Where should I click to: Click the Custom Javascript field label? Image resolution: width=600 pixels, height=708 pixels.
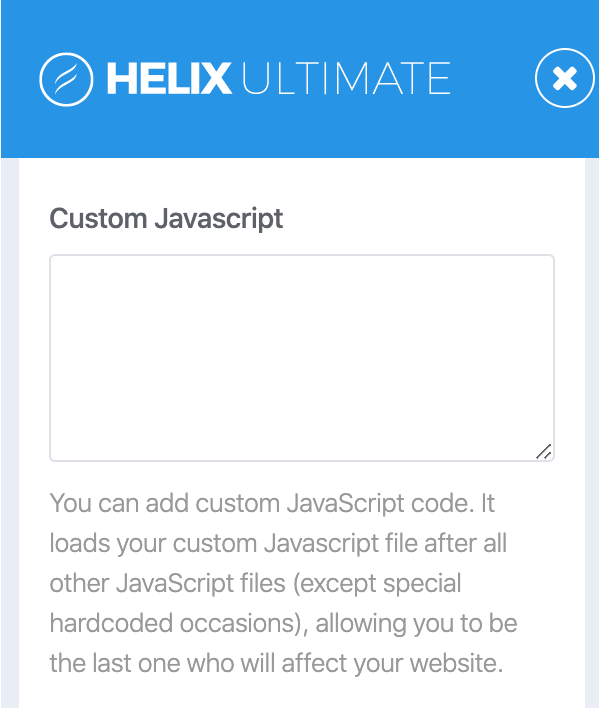[x=166, y=219]
